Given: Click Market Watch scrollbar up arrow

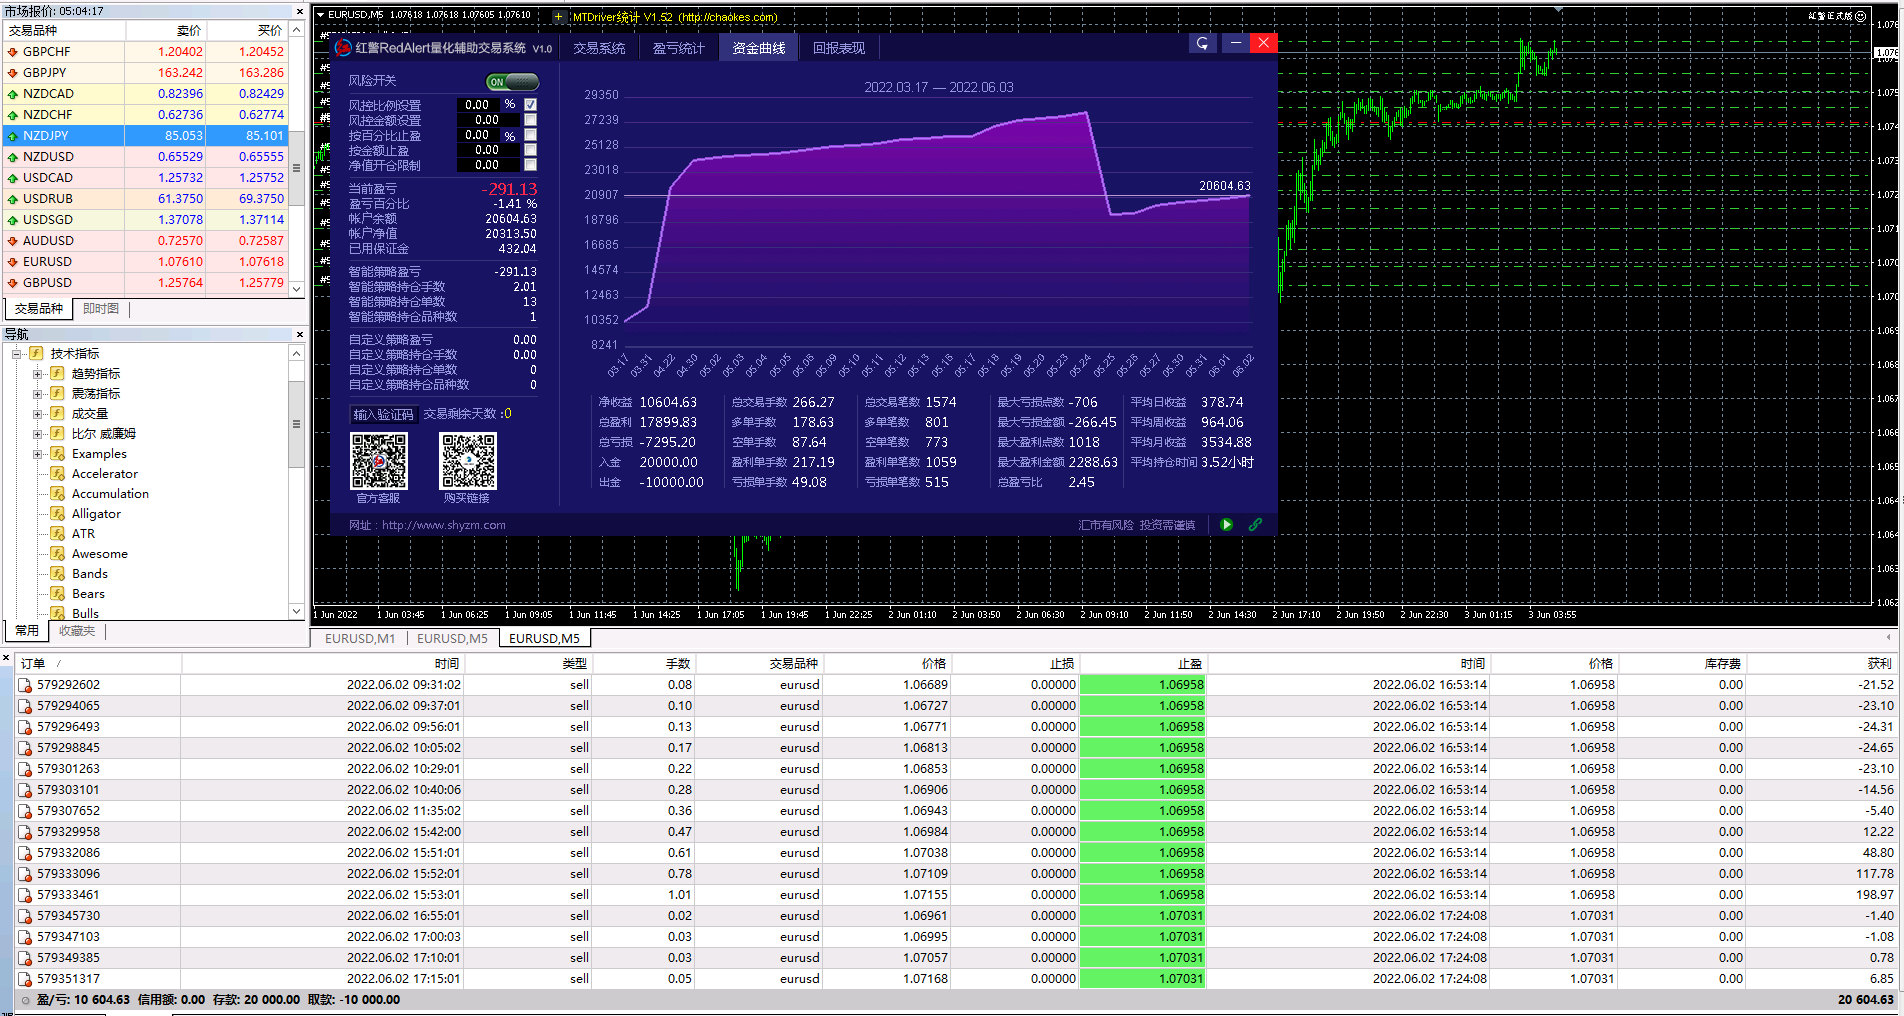Looking at the screenshot, I should point(296,30).
